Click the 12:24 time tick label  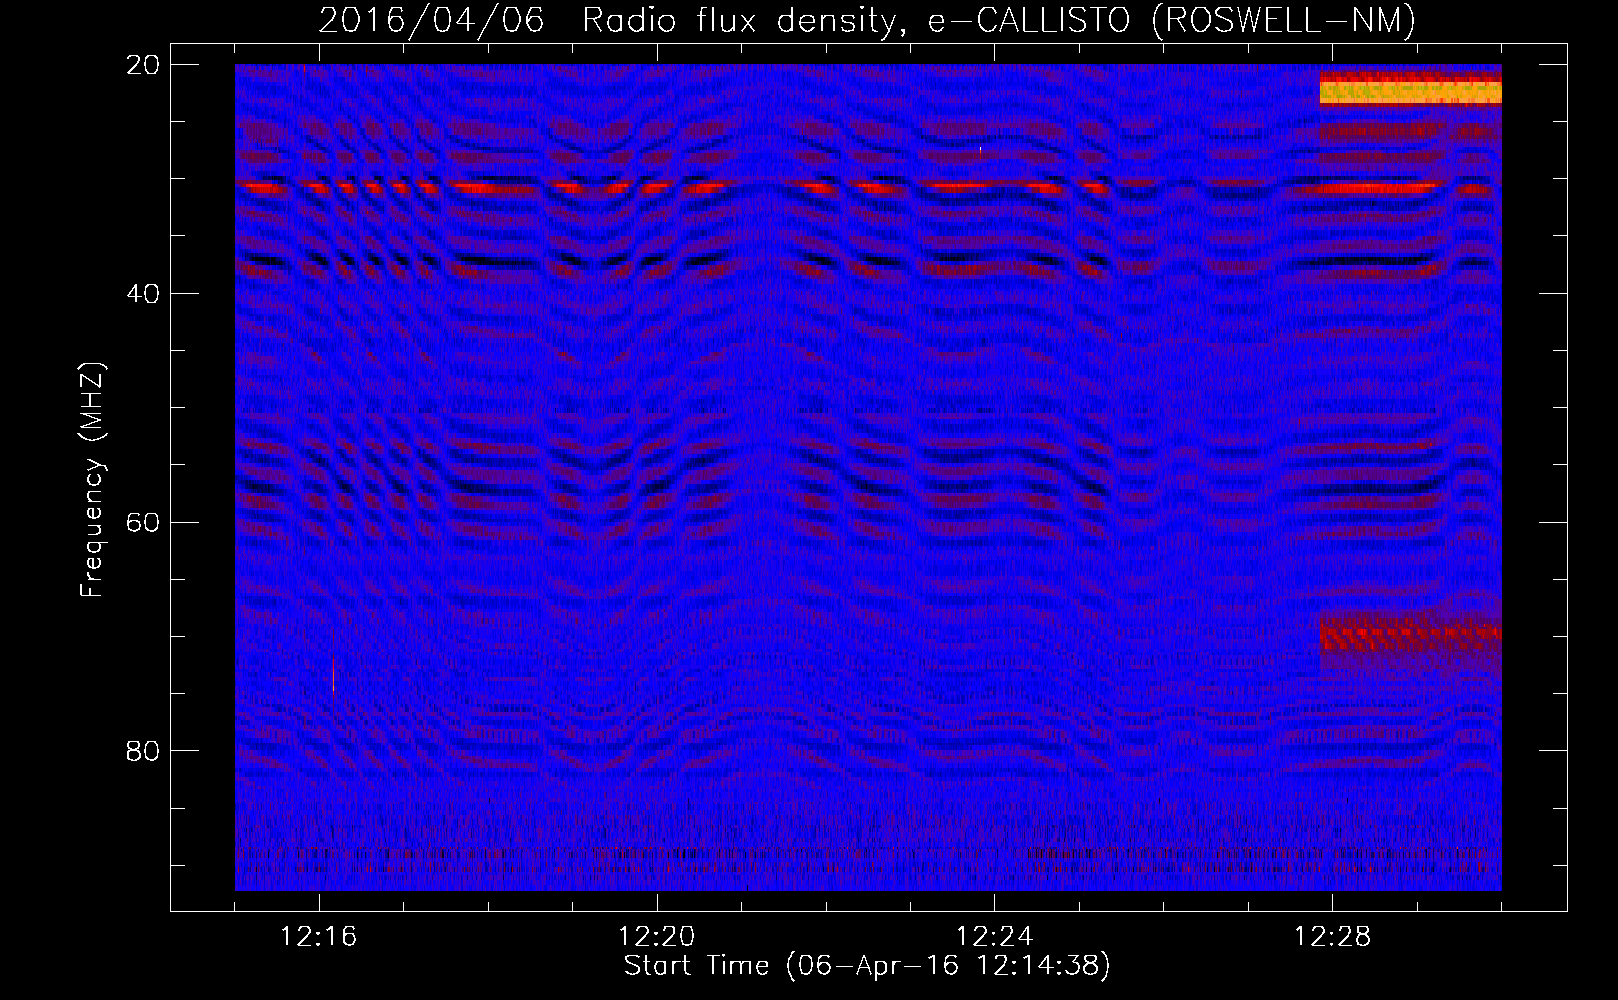[x=995, y=937]
